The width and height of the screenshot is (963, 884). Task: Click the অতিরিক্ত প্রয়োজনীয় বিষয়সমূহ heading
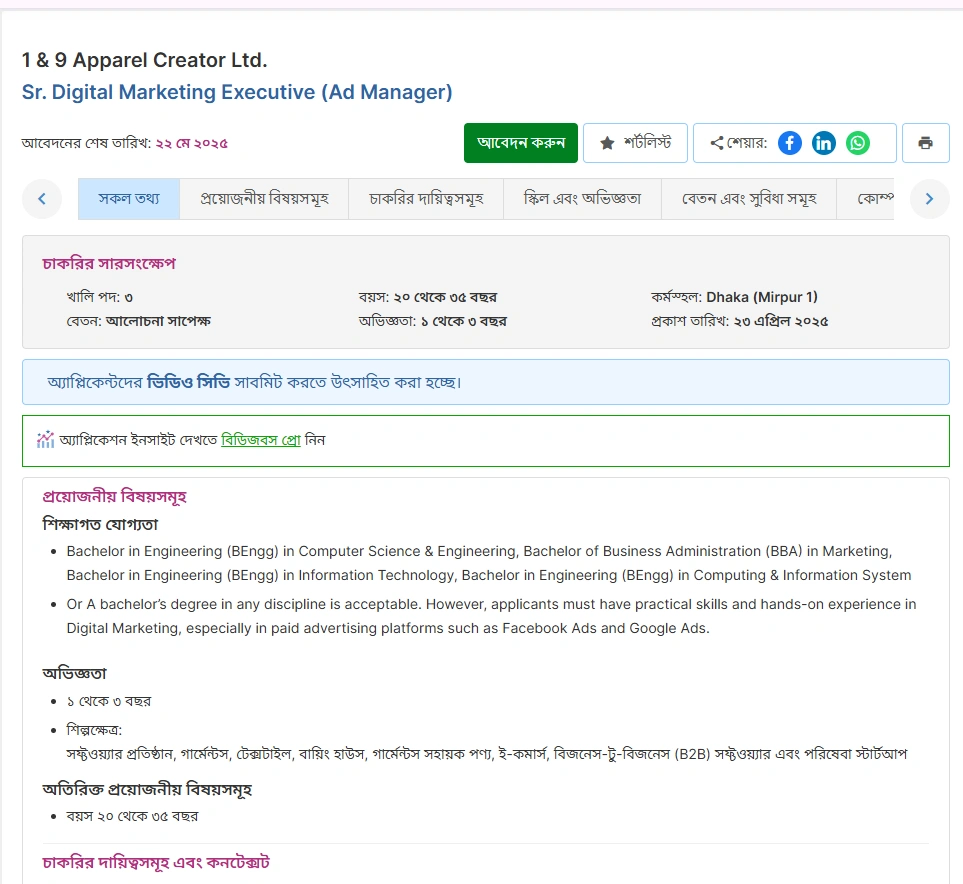click(x=147, y=789)
